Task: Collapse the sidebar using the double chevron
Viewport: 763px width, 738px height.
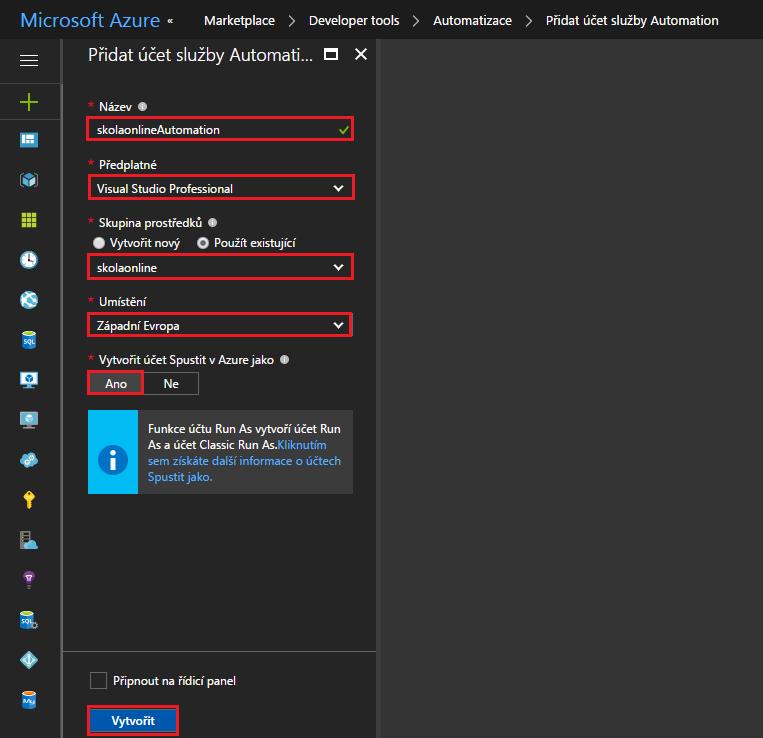Action: (x=170, y=21)
